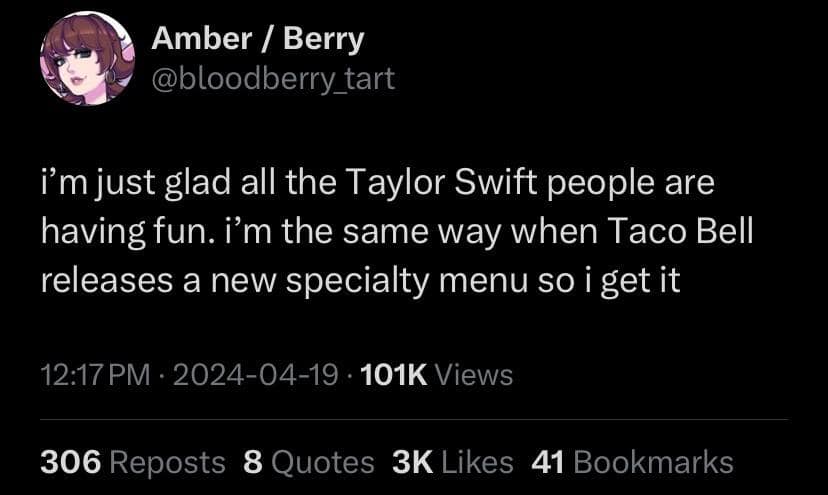Click the 12:17 PM timestamp
This screenshot has height=495, width=828.
pos(95,375)
